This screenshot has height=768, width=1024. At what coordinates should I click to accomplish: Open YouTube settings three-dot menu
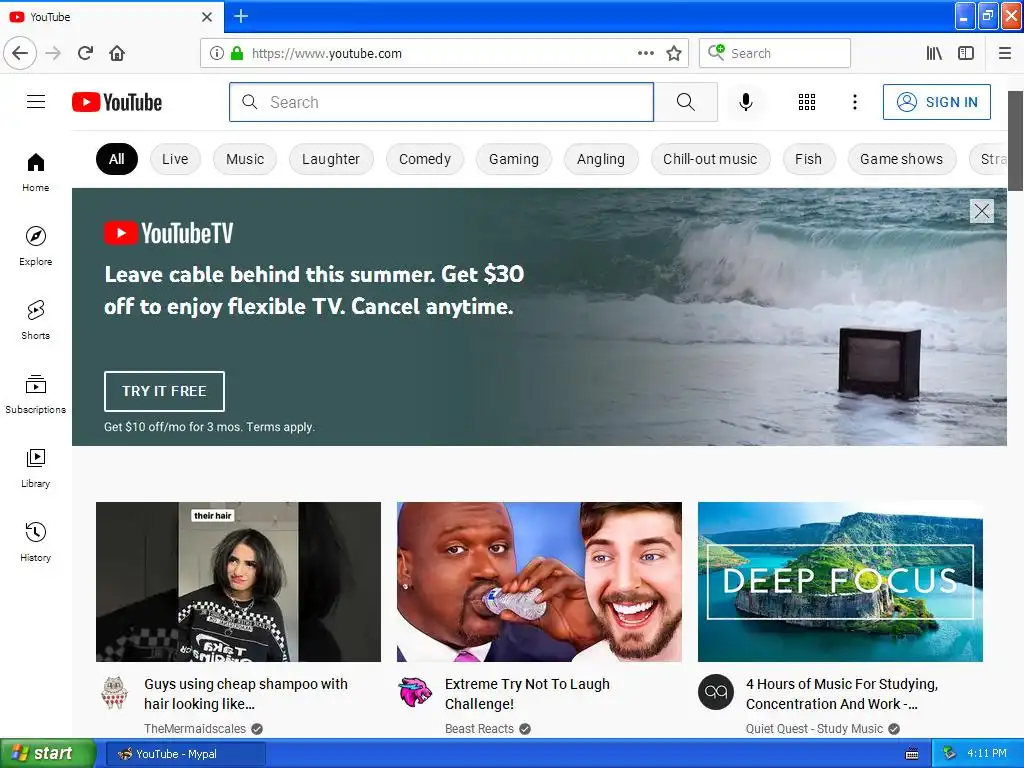(854, 102)
